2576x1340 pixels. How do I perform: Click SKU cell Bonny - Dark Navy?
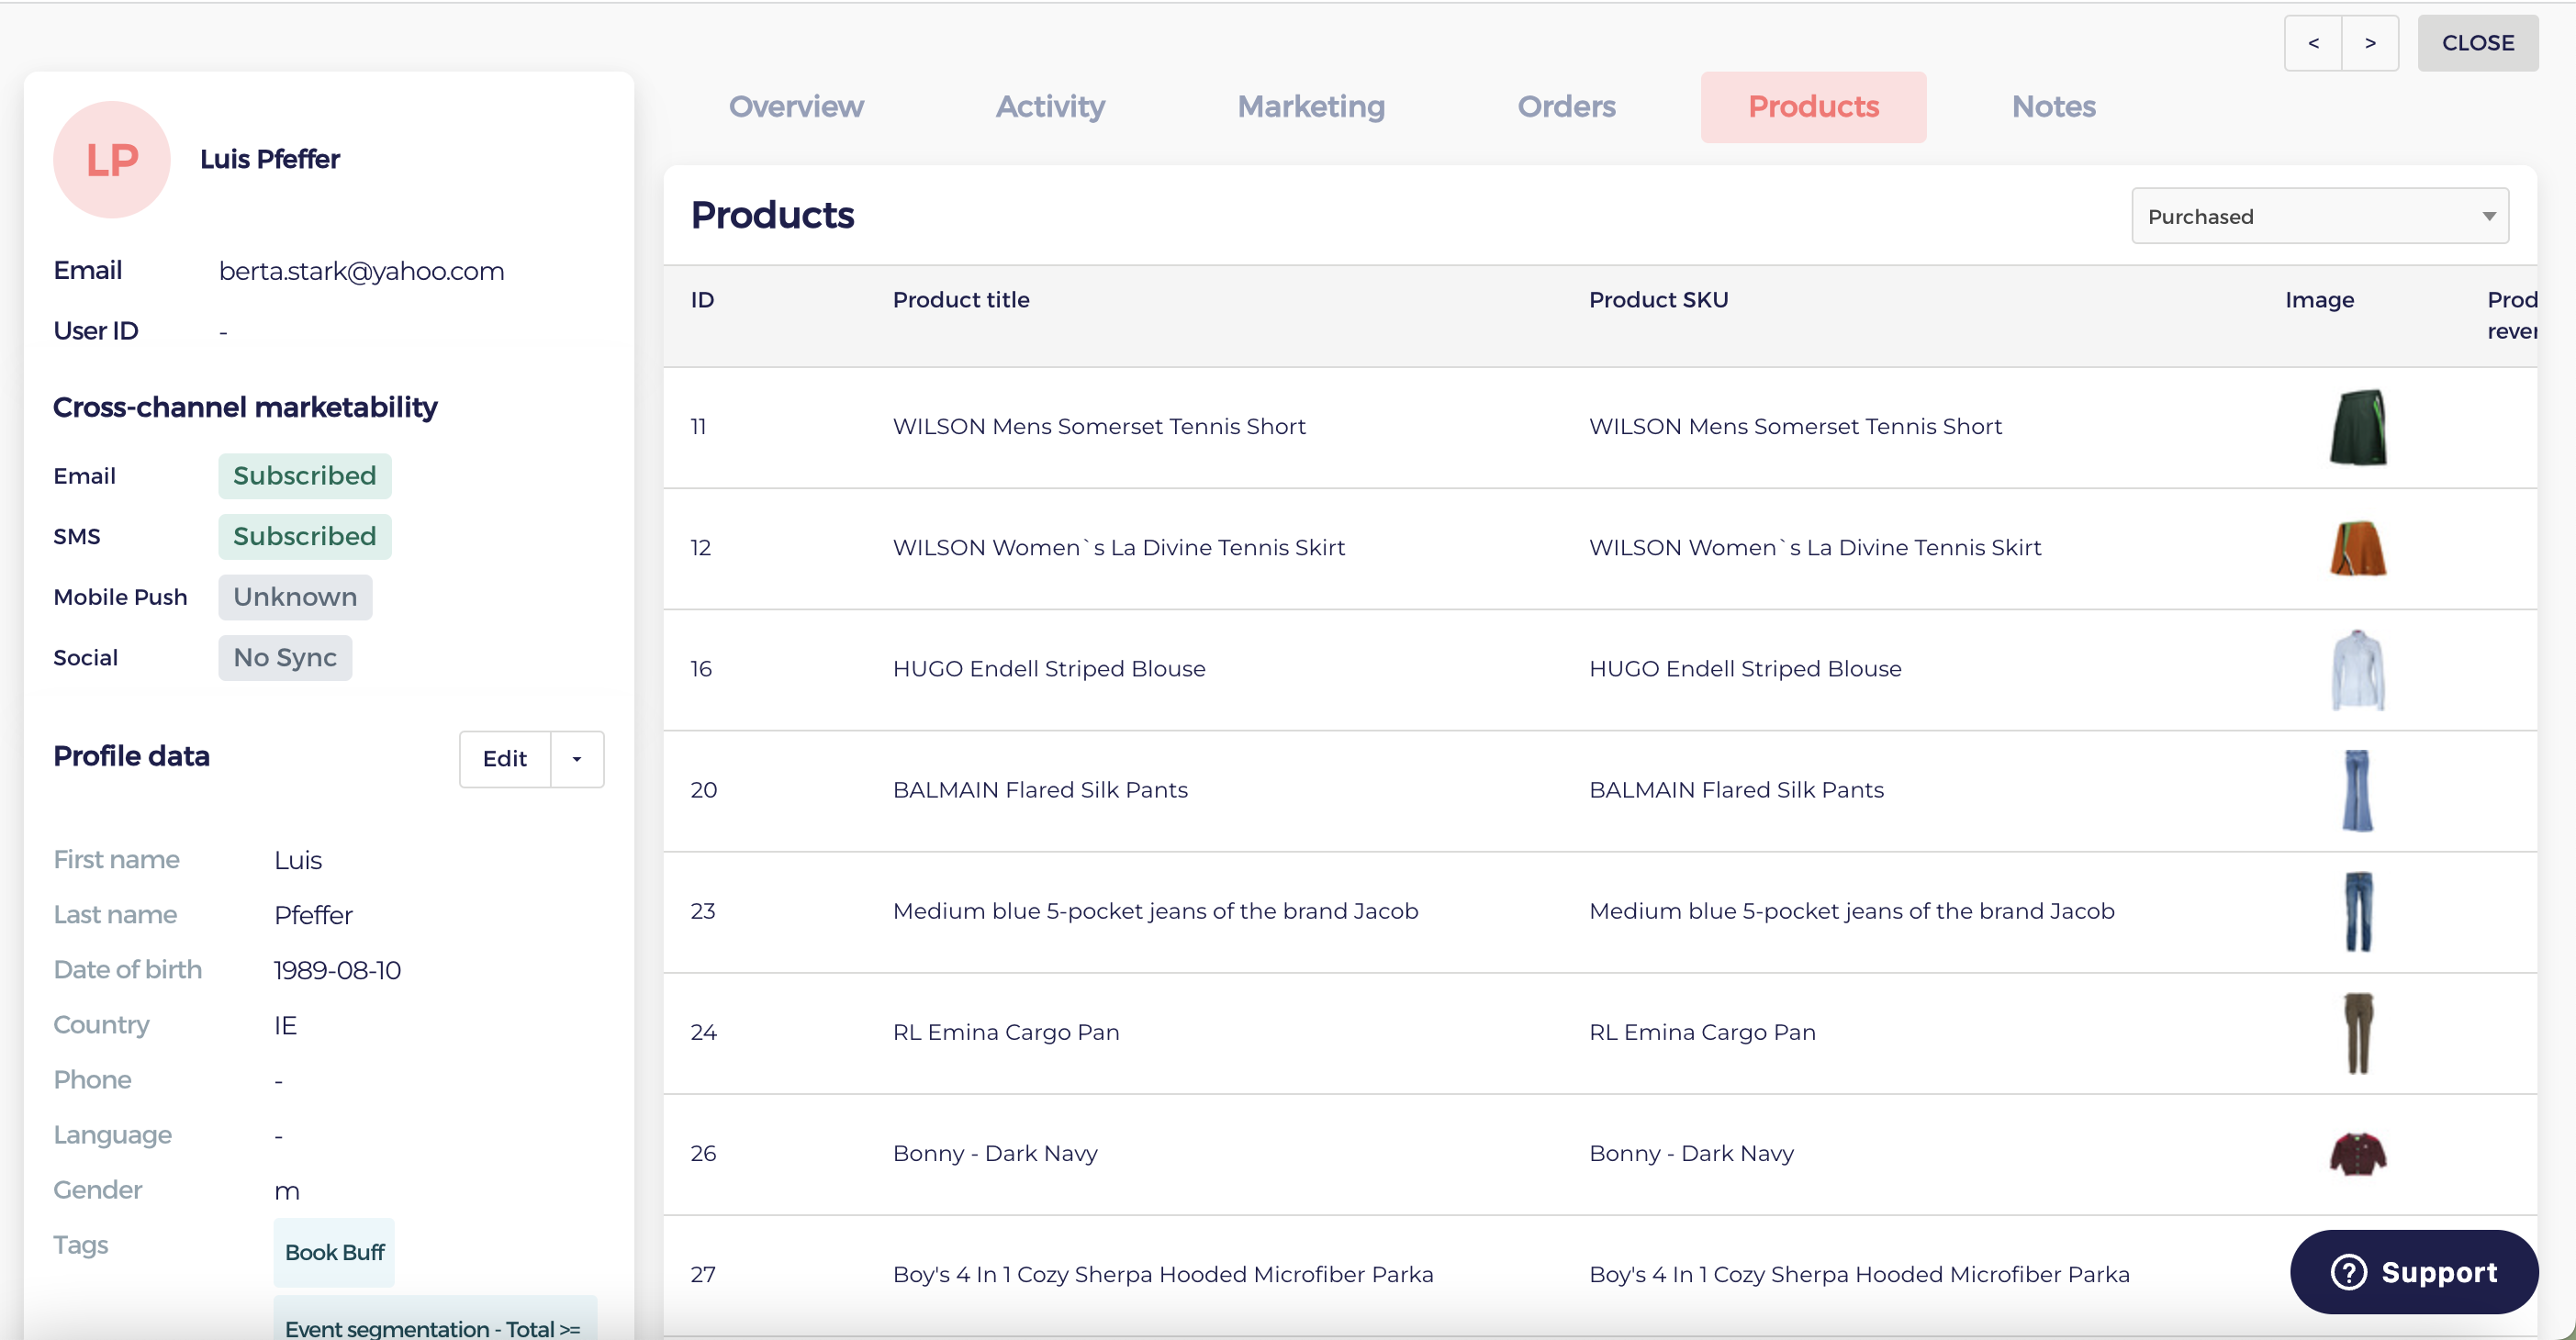(1691, 1153)
